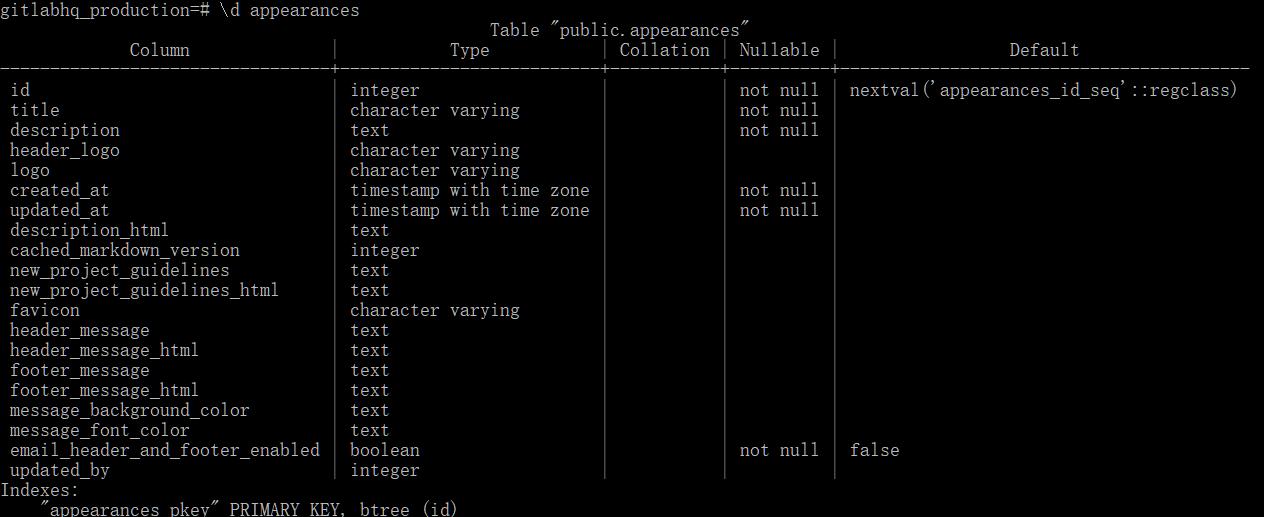The image size is (1264, 517).
Task: Click the email_header_and_footer_enabled column name
Action: 165,450
